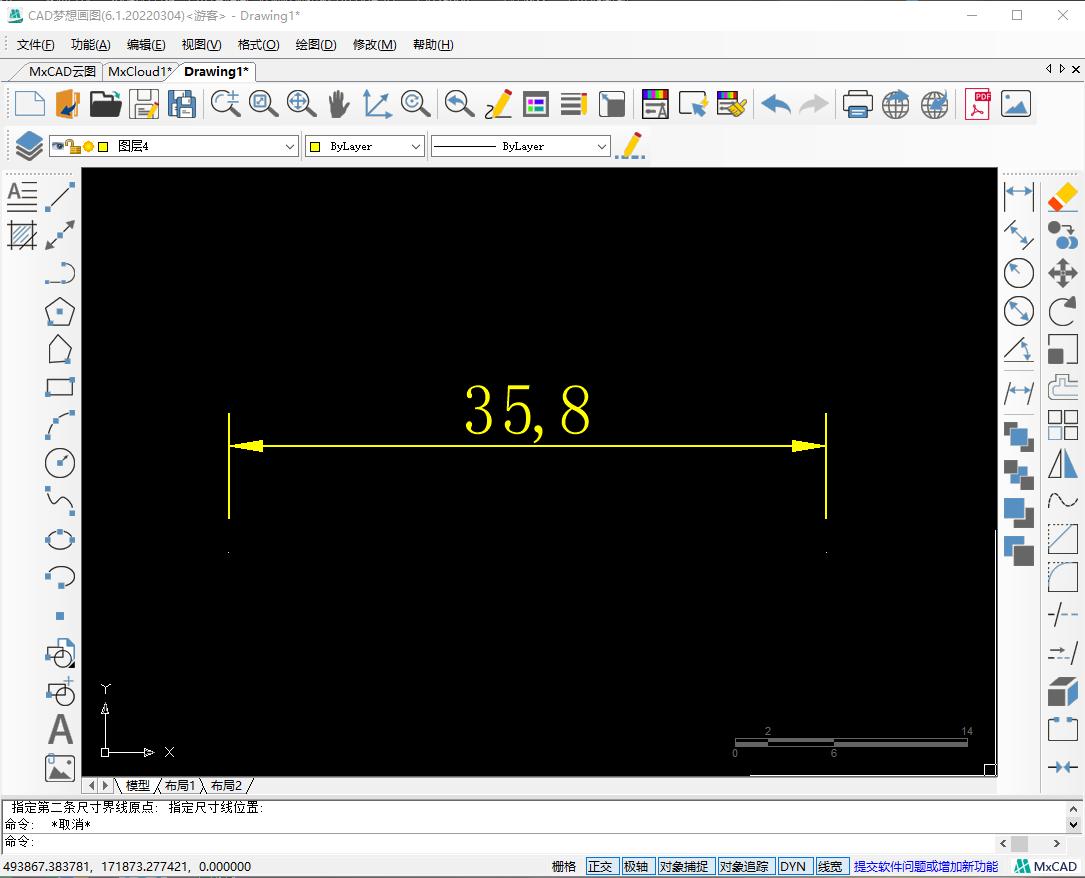Screen dimensions: 1085x878
Task: Click the Save file icon
Action: click(144, 104)
